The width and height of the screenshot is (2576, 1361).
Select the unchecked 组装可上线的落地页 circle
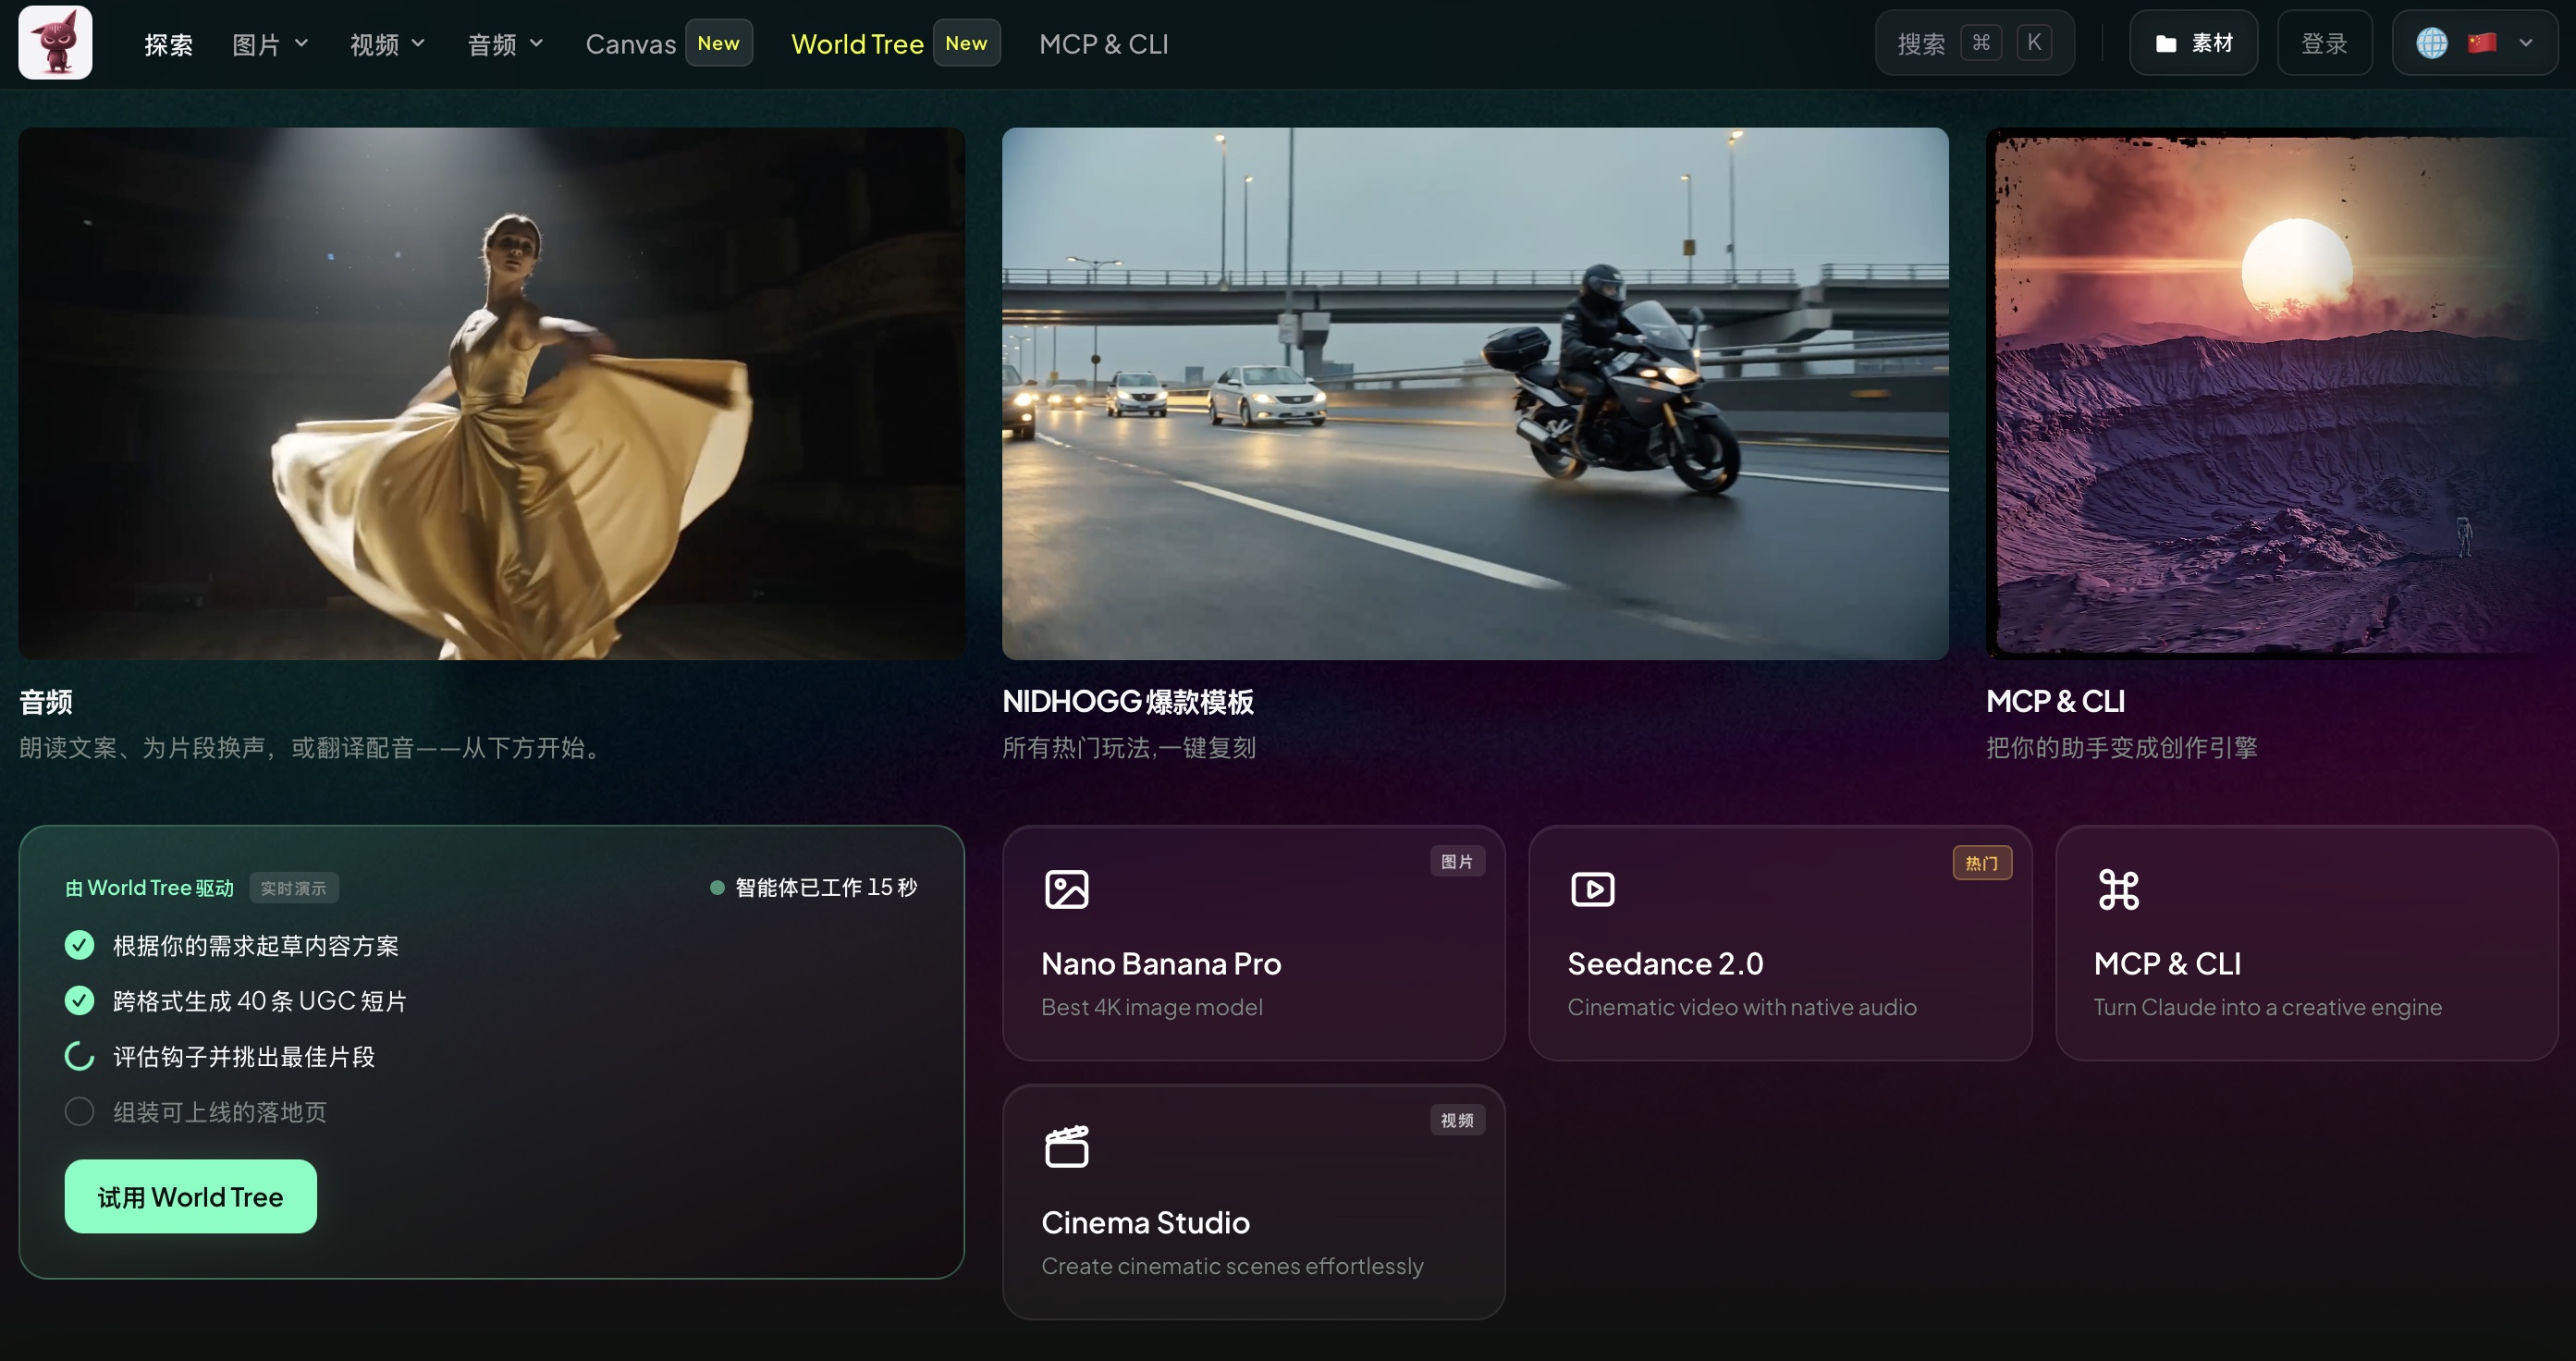79,1111
